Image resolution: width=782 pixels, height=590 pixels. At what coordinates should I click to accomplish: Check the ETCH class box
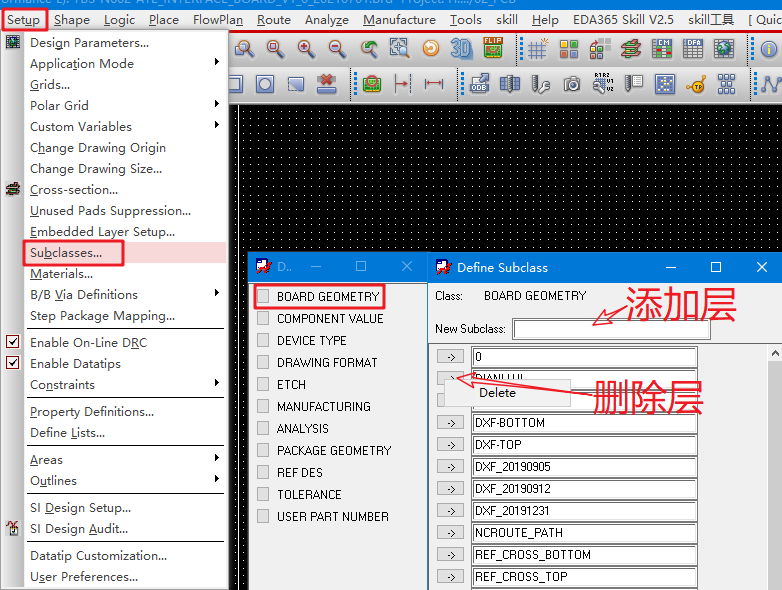click(263, 384)
